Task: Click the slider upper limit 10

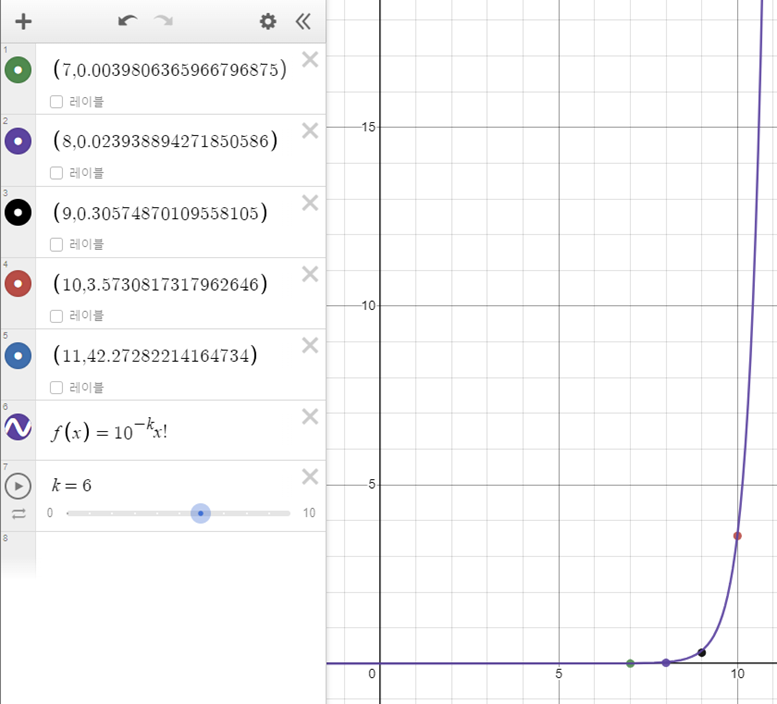Action: [x=309, y=513]
